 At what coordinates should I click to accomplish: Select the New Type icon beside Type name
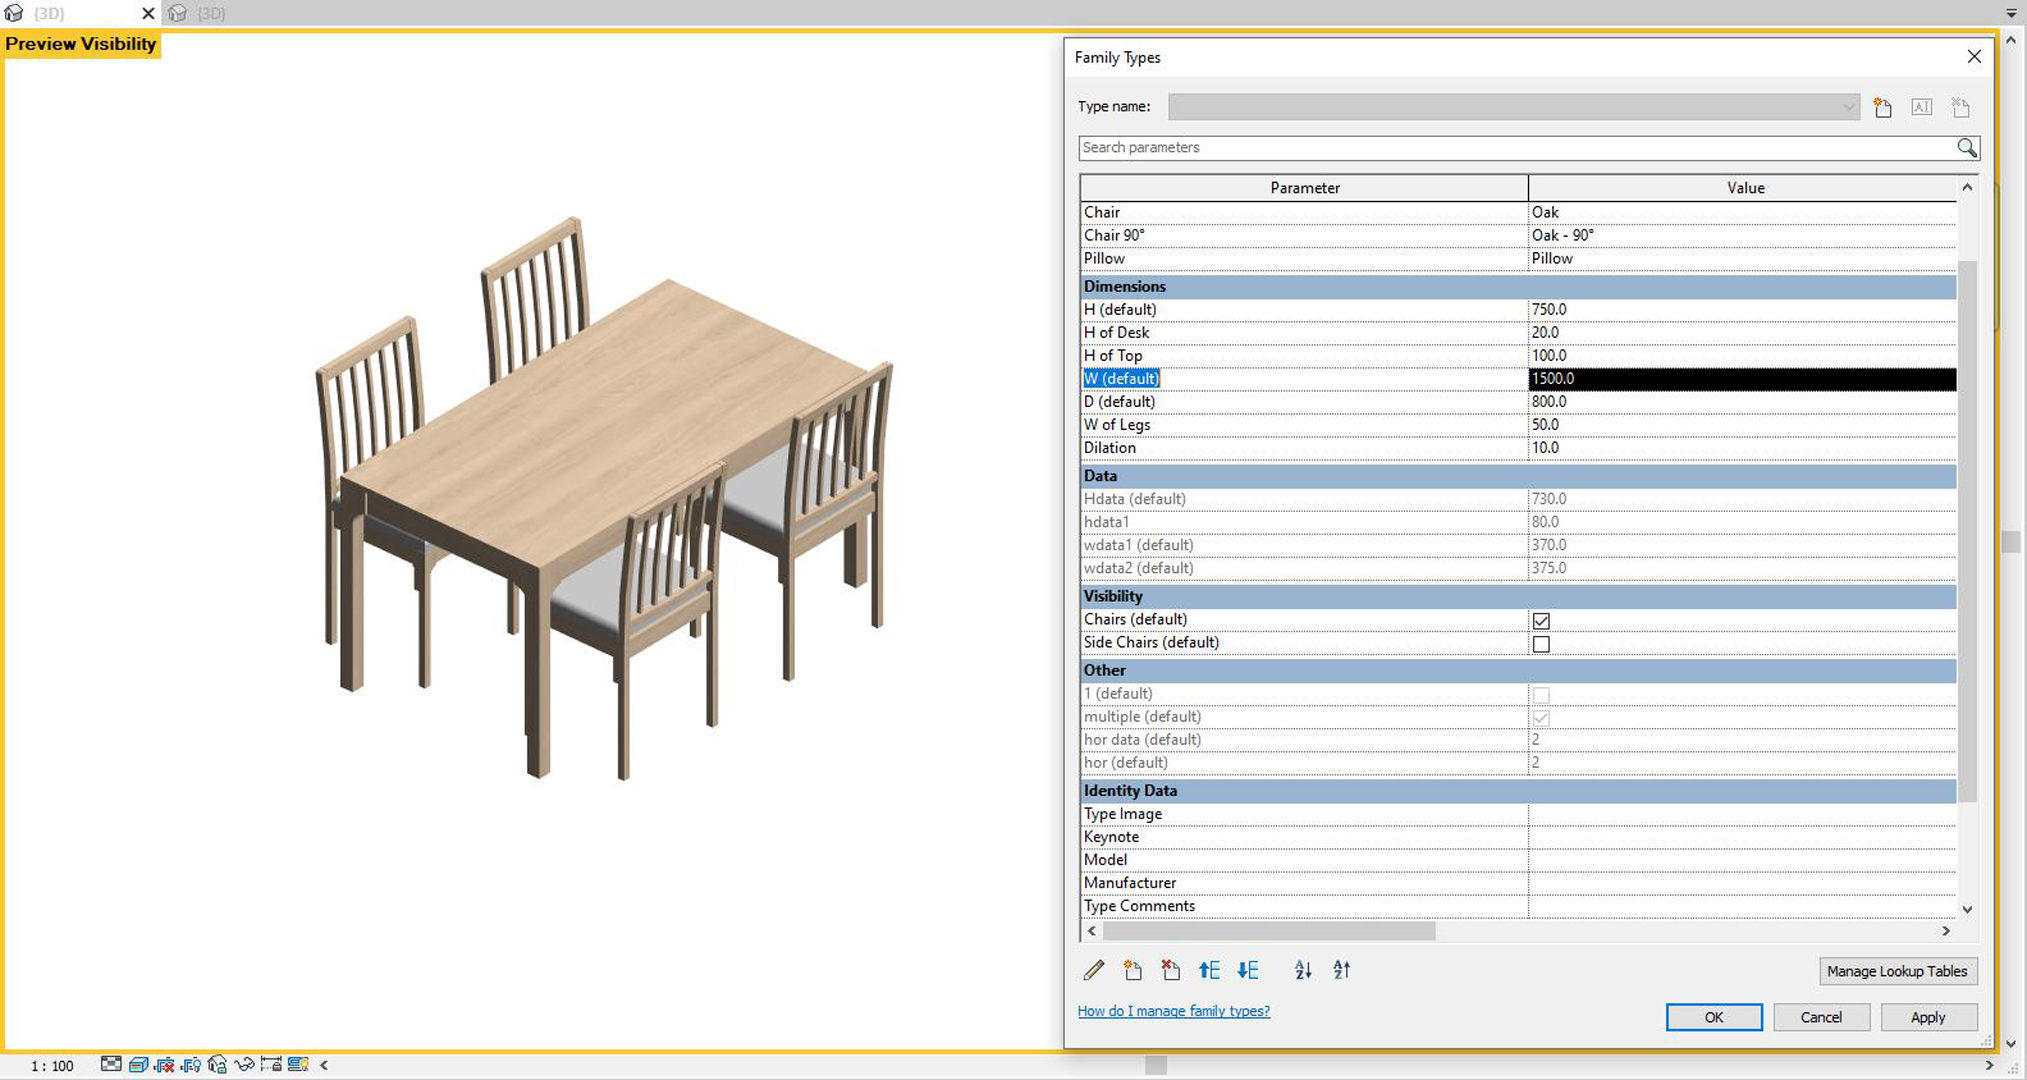tap(1882, 107)
